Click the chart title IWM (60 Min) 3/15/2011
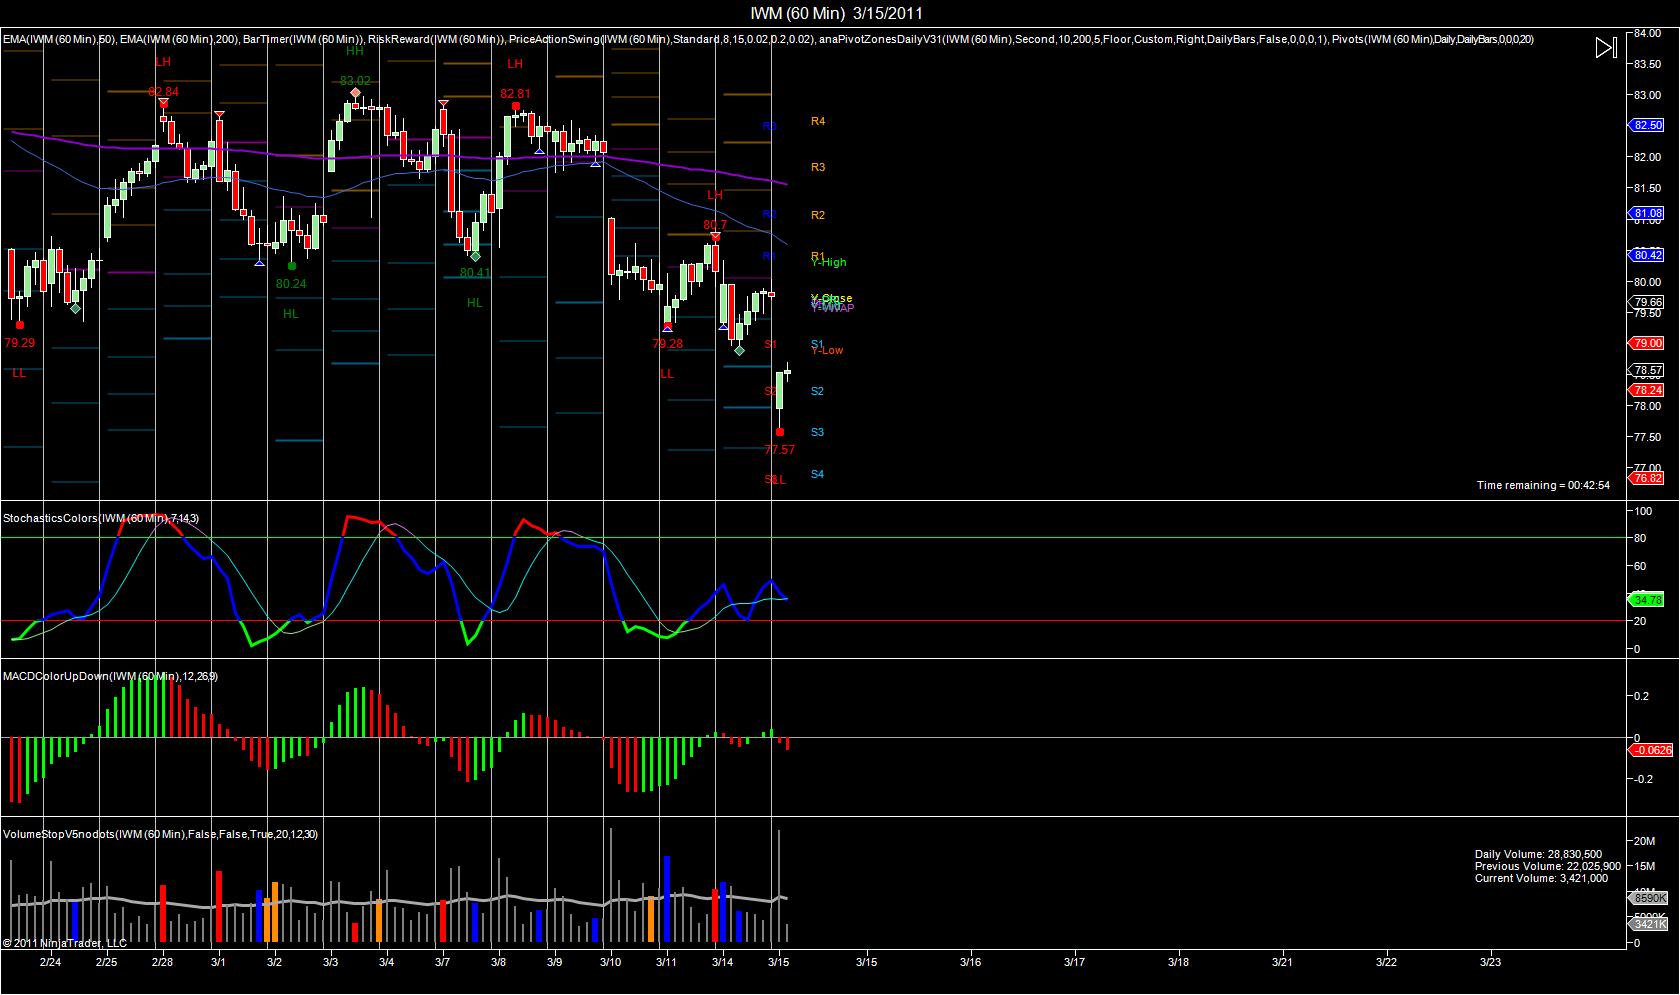 [837, 13]
